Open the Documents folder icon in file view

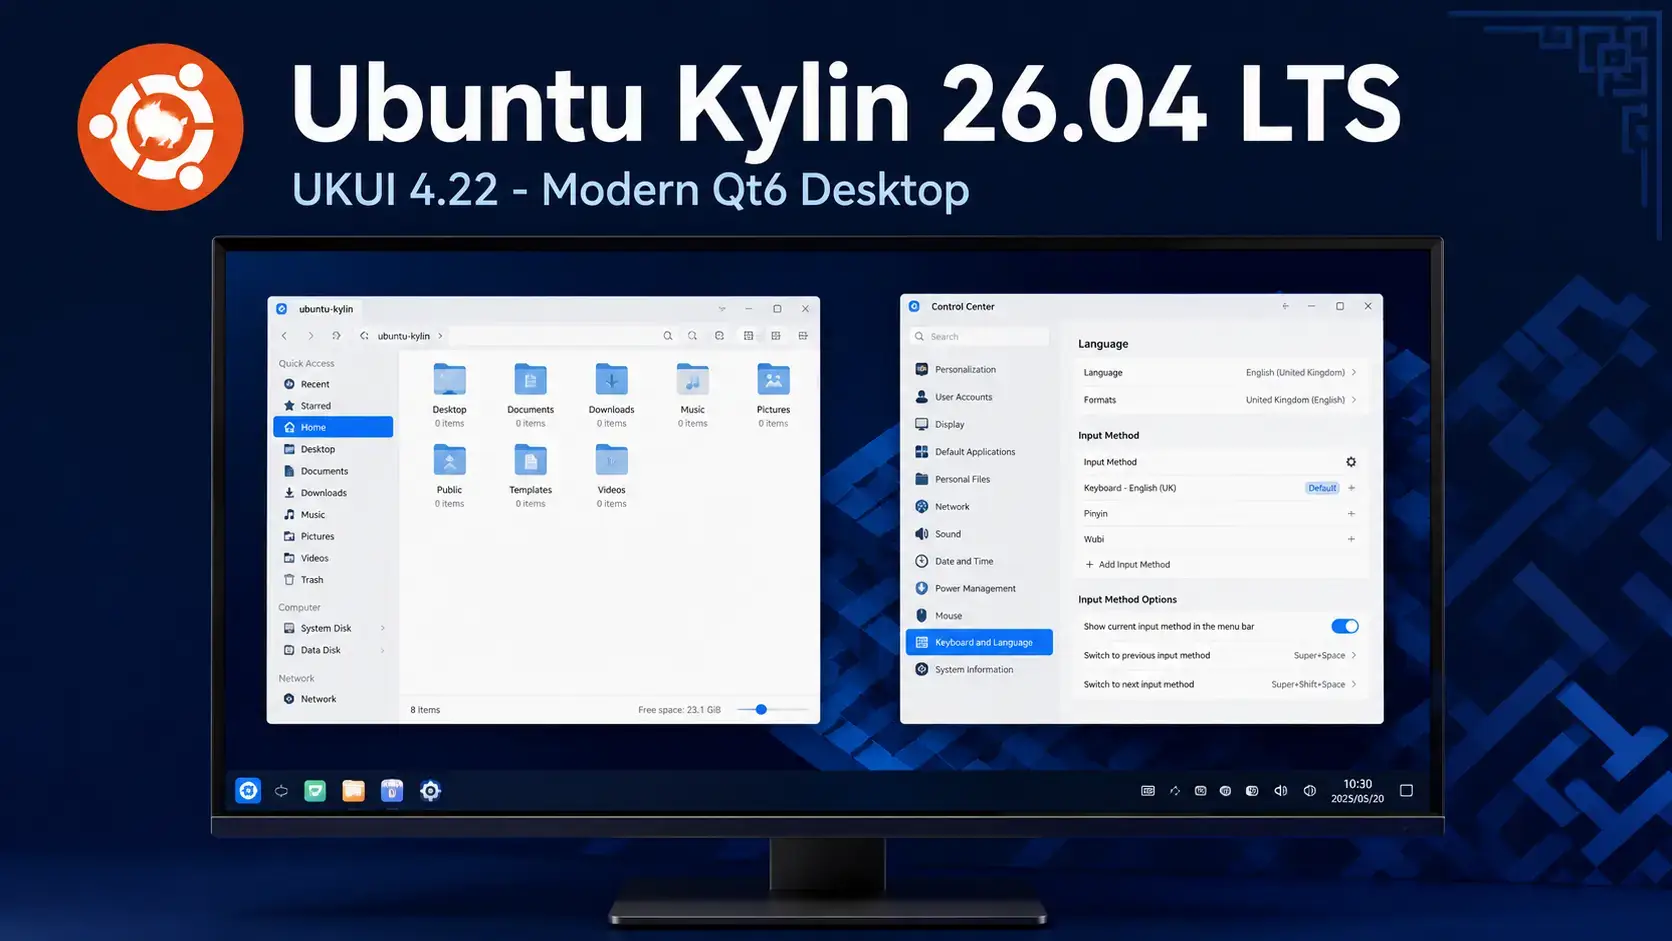(x=530, y=380)
